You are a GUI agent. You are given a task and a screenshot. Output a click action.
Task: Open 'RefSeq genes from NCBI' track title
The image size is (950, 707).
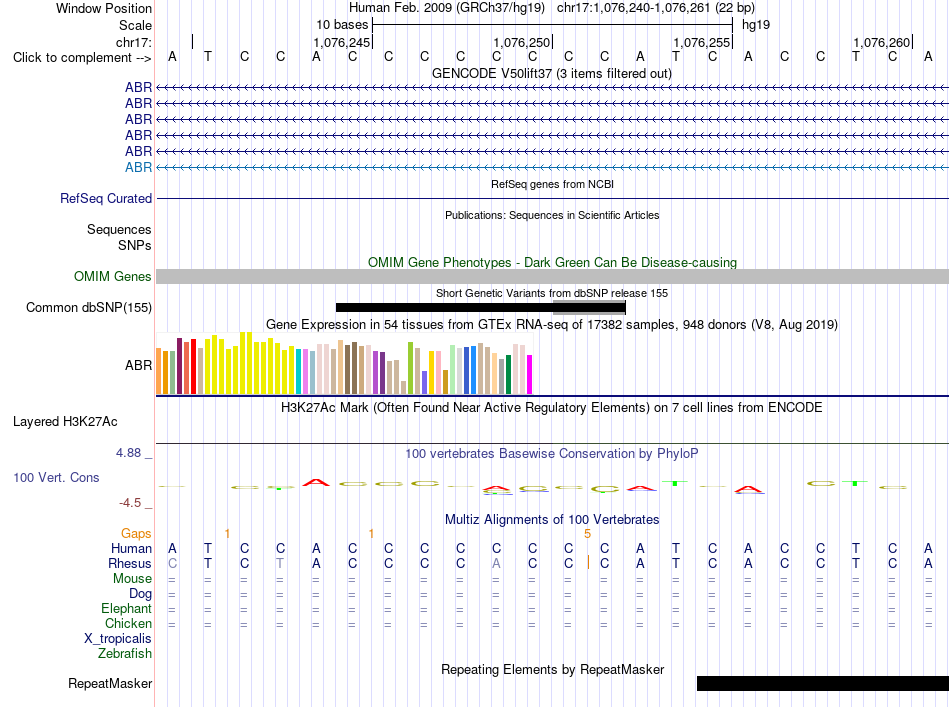(x=552, y=184)
